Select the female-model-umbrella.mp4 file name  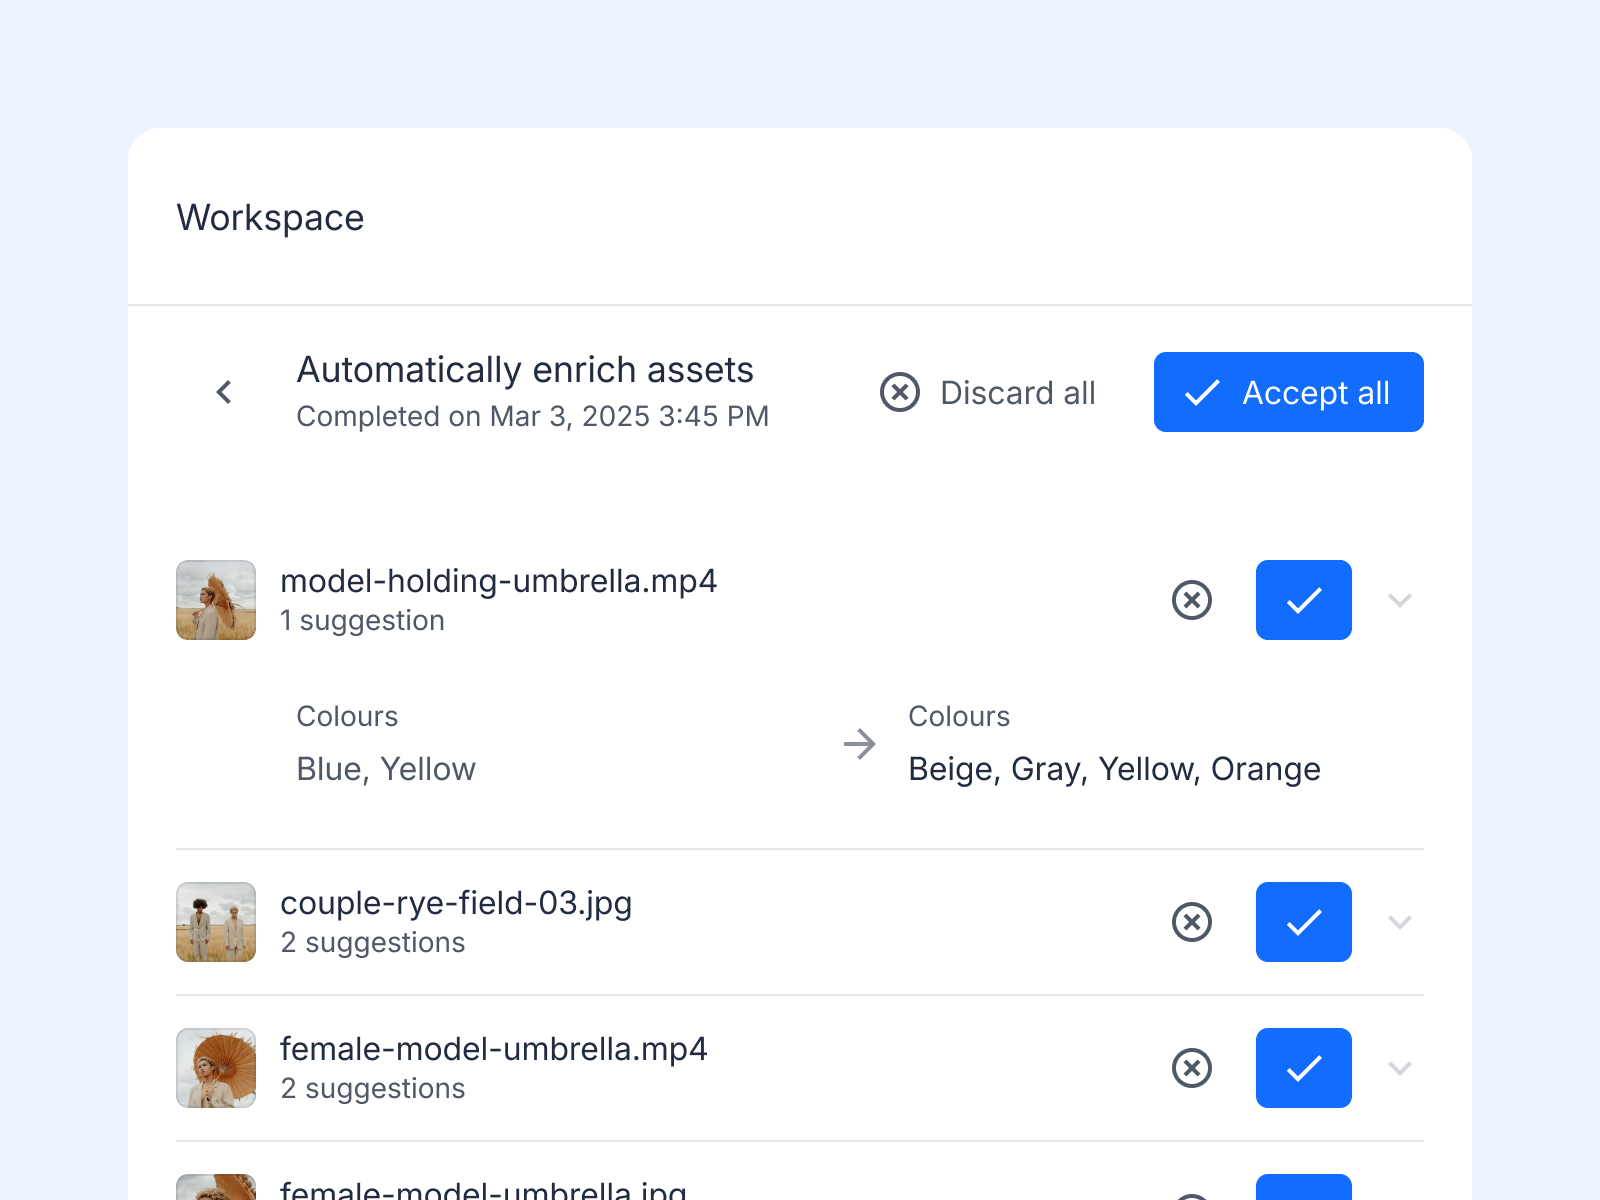pyautogui.click(x=494, y=1049)
